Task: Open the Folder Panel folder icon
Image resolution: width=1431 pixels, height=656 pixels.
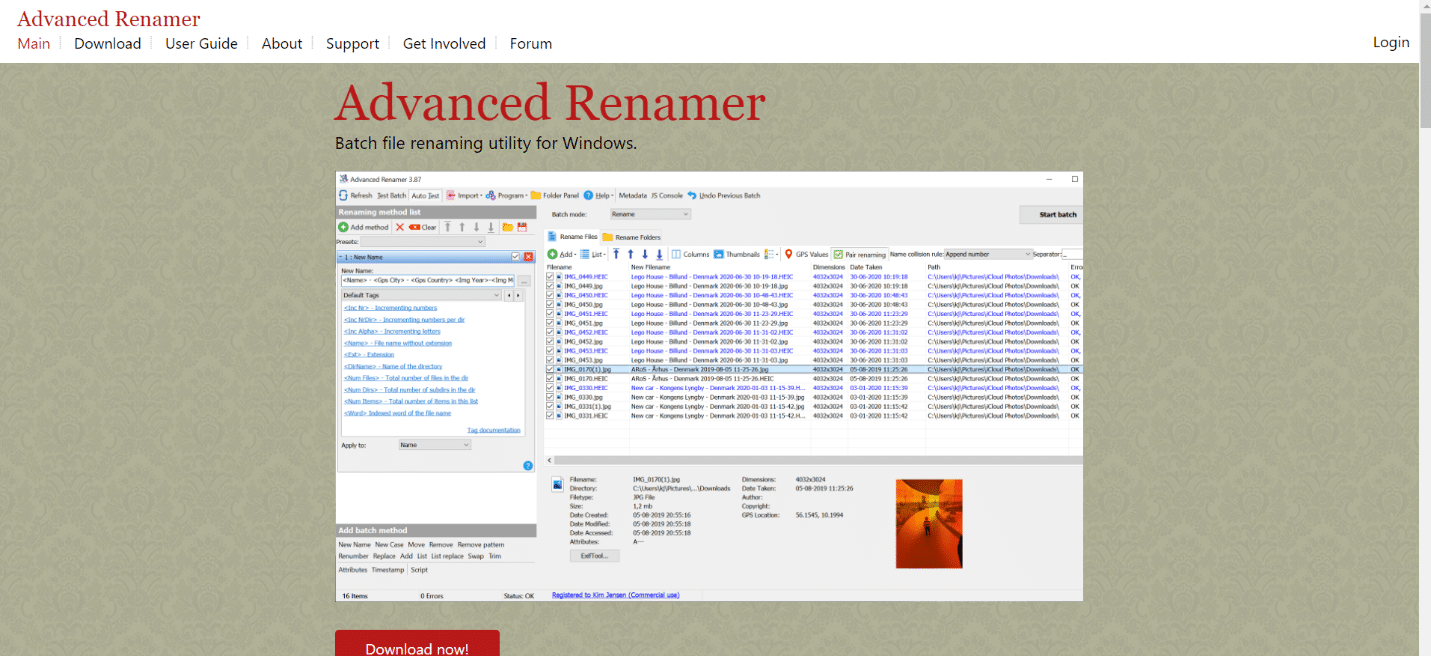Action: [x=536, y=195]
